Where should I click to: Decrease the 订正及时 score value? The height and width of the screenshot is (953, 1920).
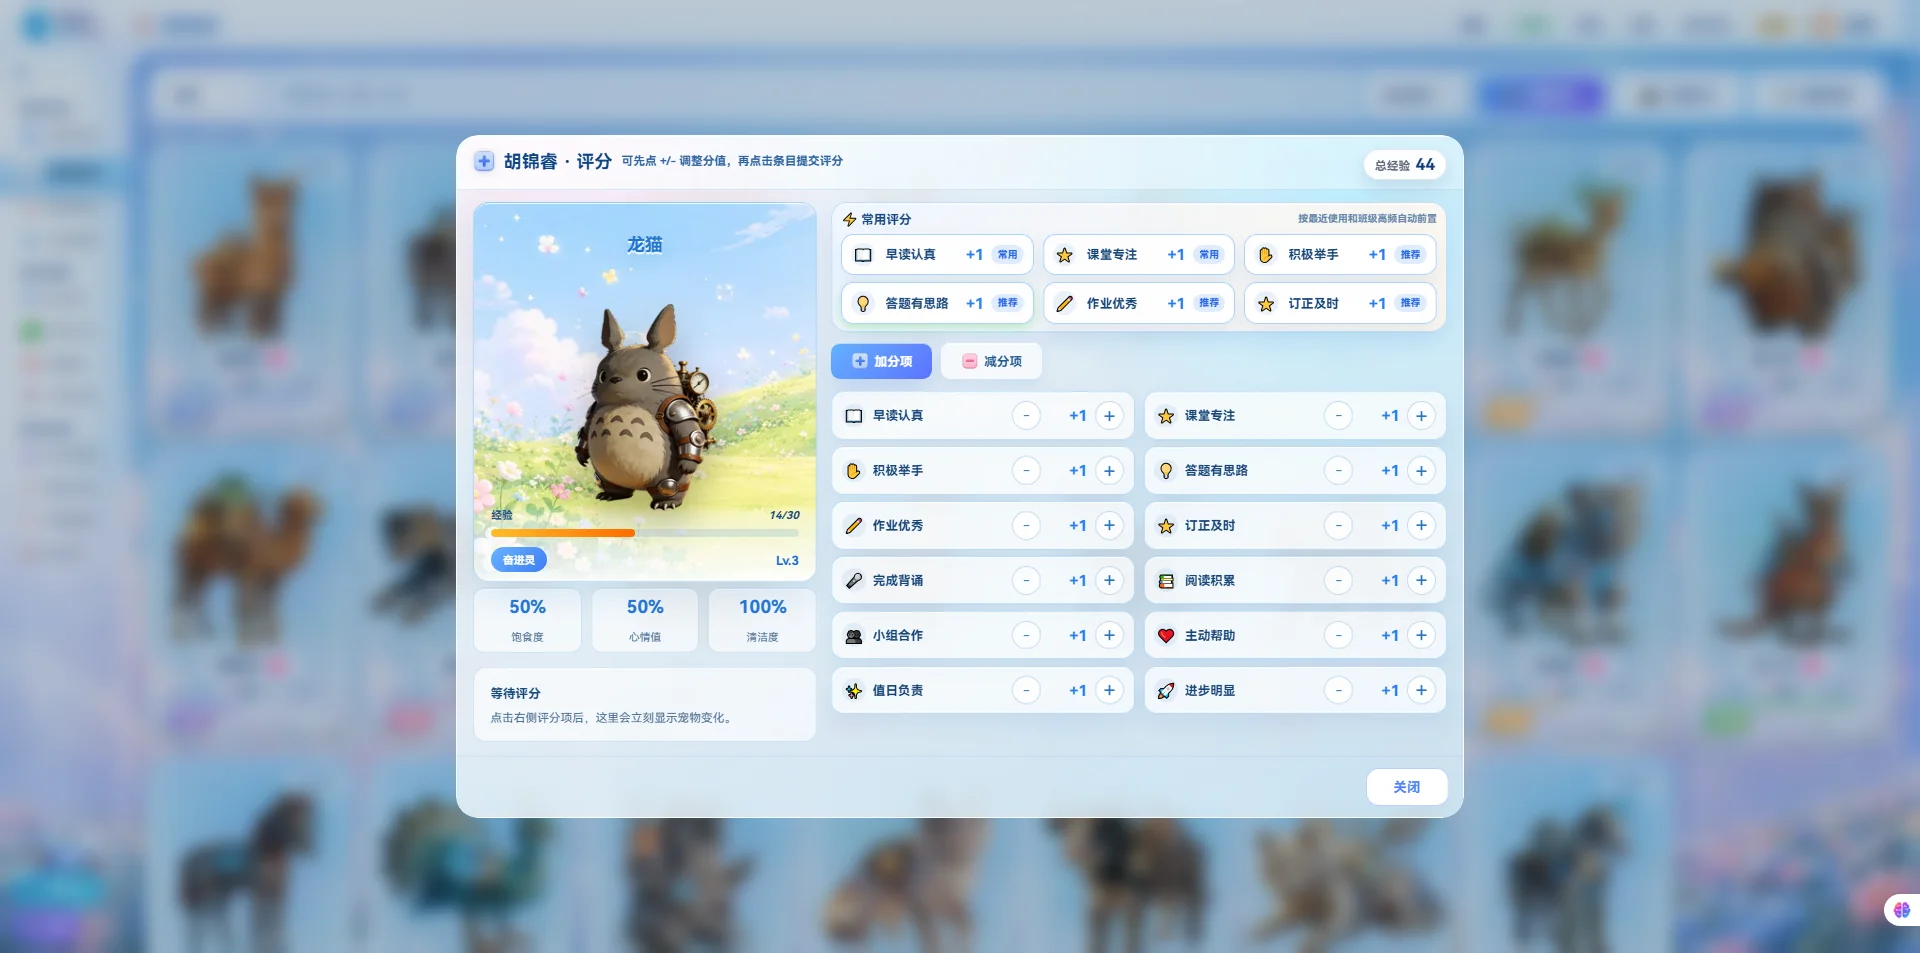pos(1338,526)
